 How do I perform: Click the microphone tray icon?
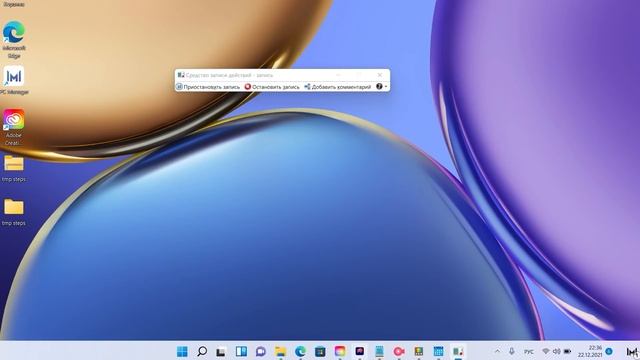click(x=511, y=351)
